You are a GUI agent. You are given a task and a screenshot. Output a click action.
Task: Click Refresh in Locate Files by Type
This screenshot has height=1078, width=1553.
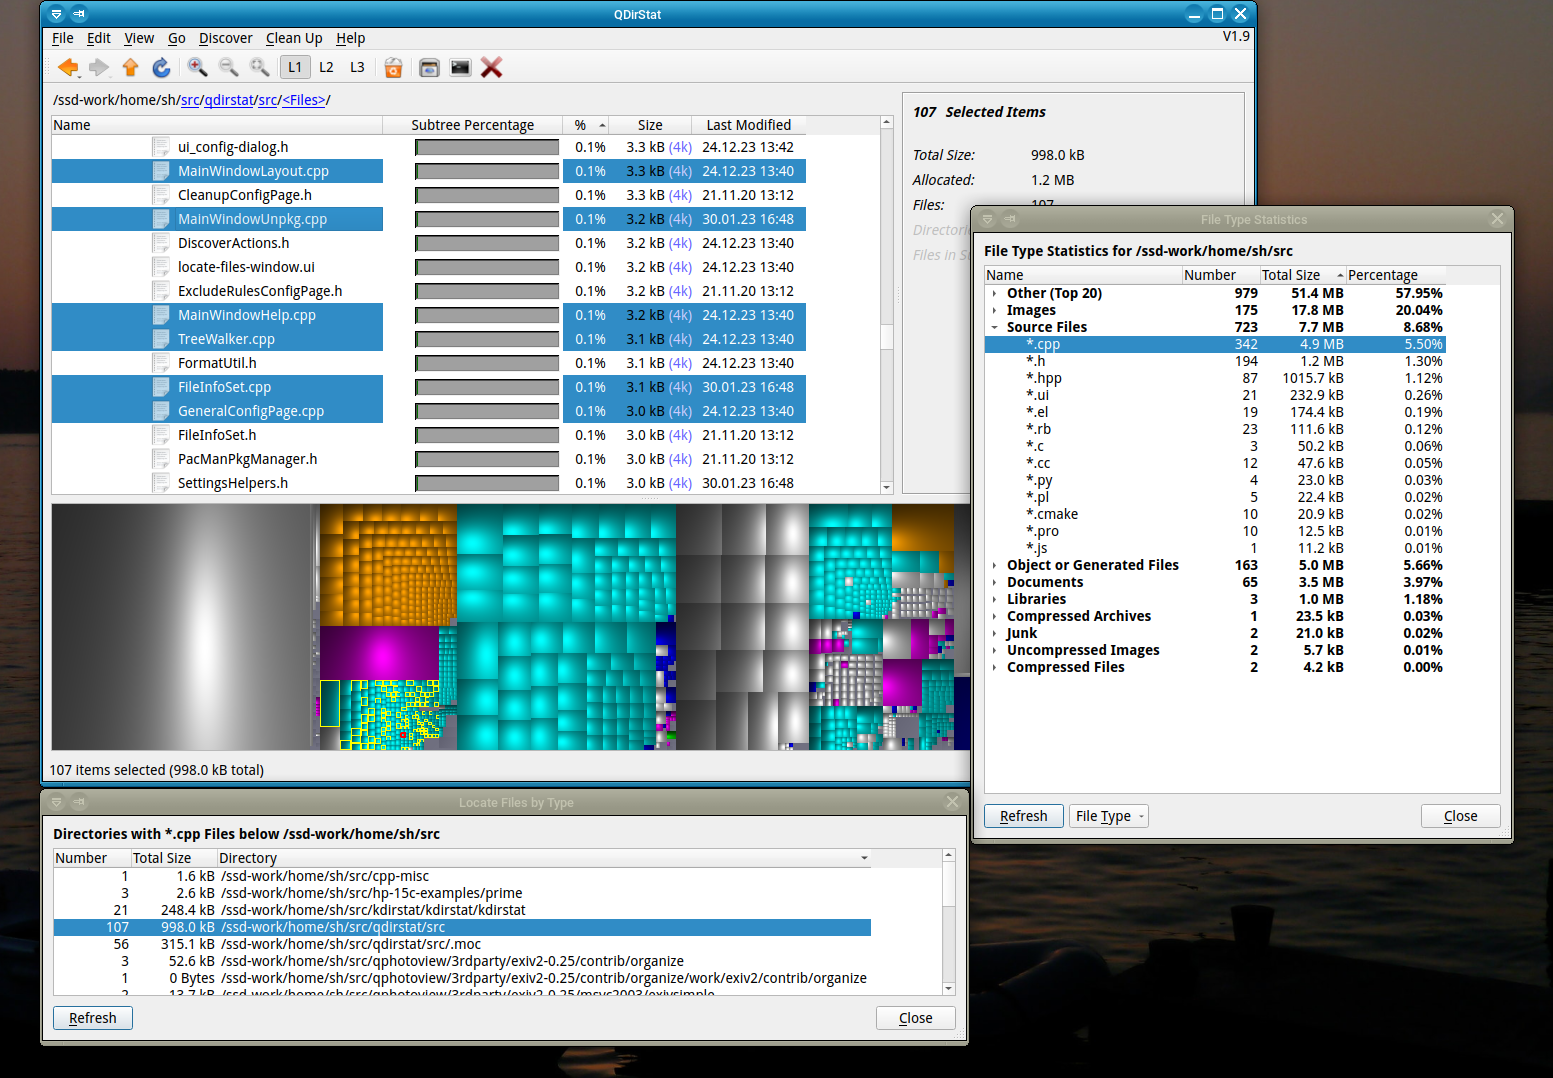92,1018
